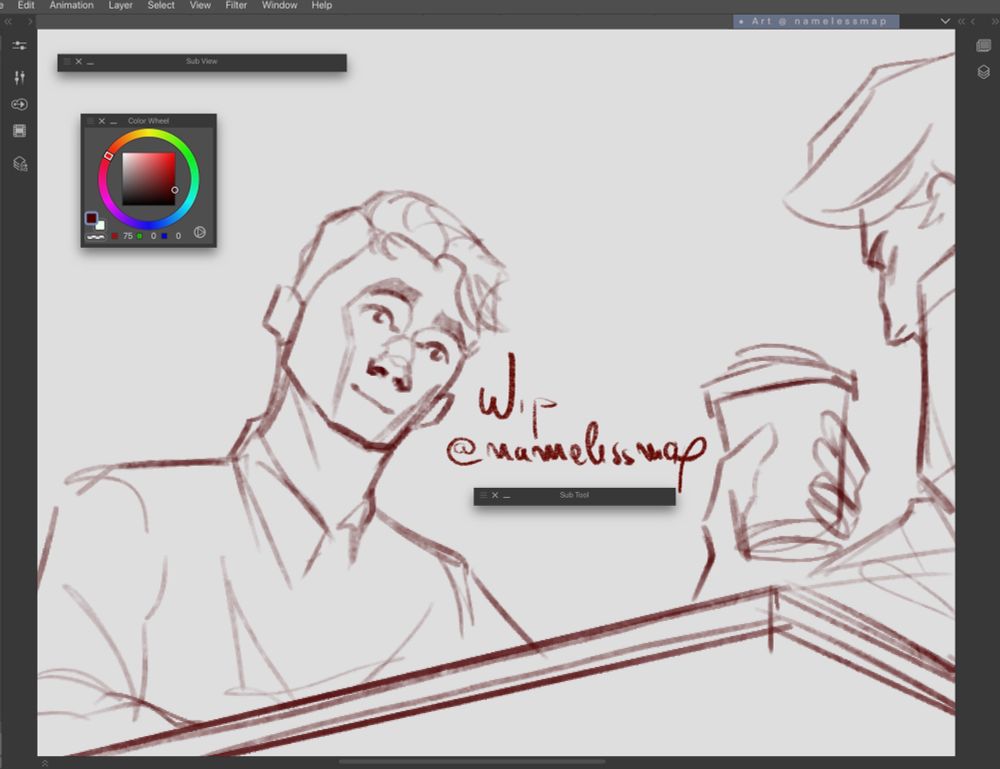
Task: Minimize the Color Wheel panel
Action: click(x=114, y=121)
